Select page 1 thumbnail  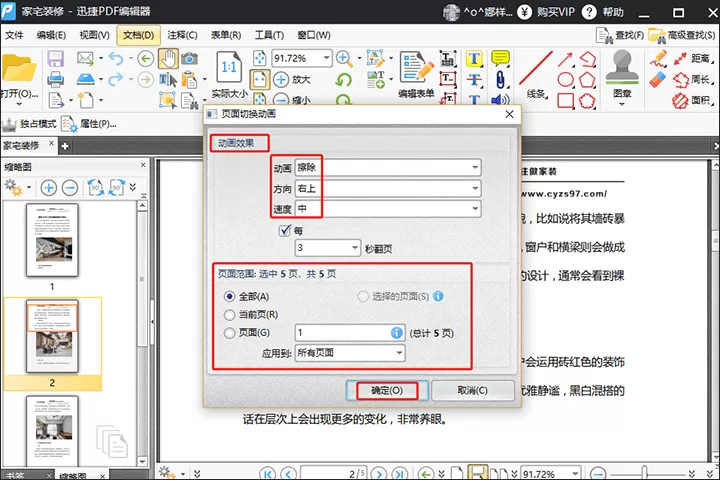click(x=52, y=240)
